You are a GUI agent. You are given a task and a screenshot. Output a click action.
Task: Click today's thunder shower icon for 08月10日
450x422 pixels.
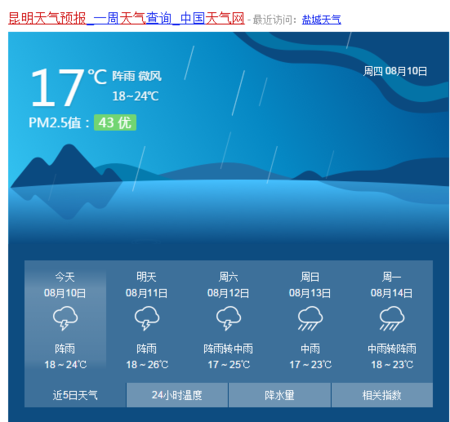click(x=65, y=318)
